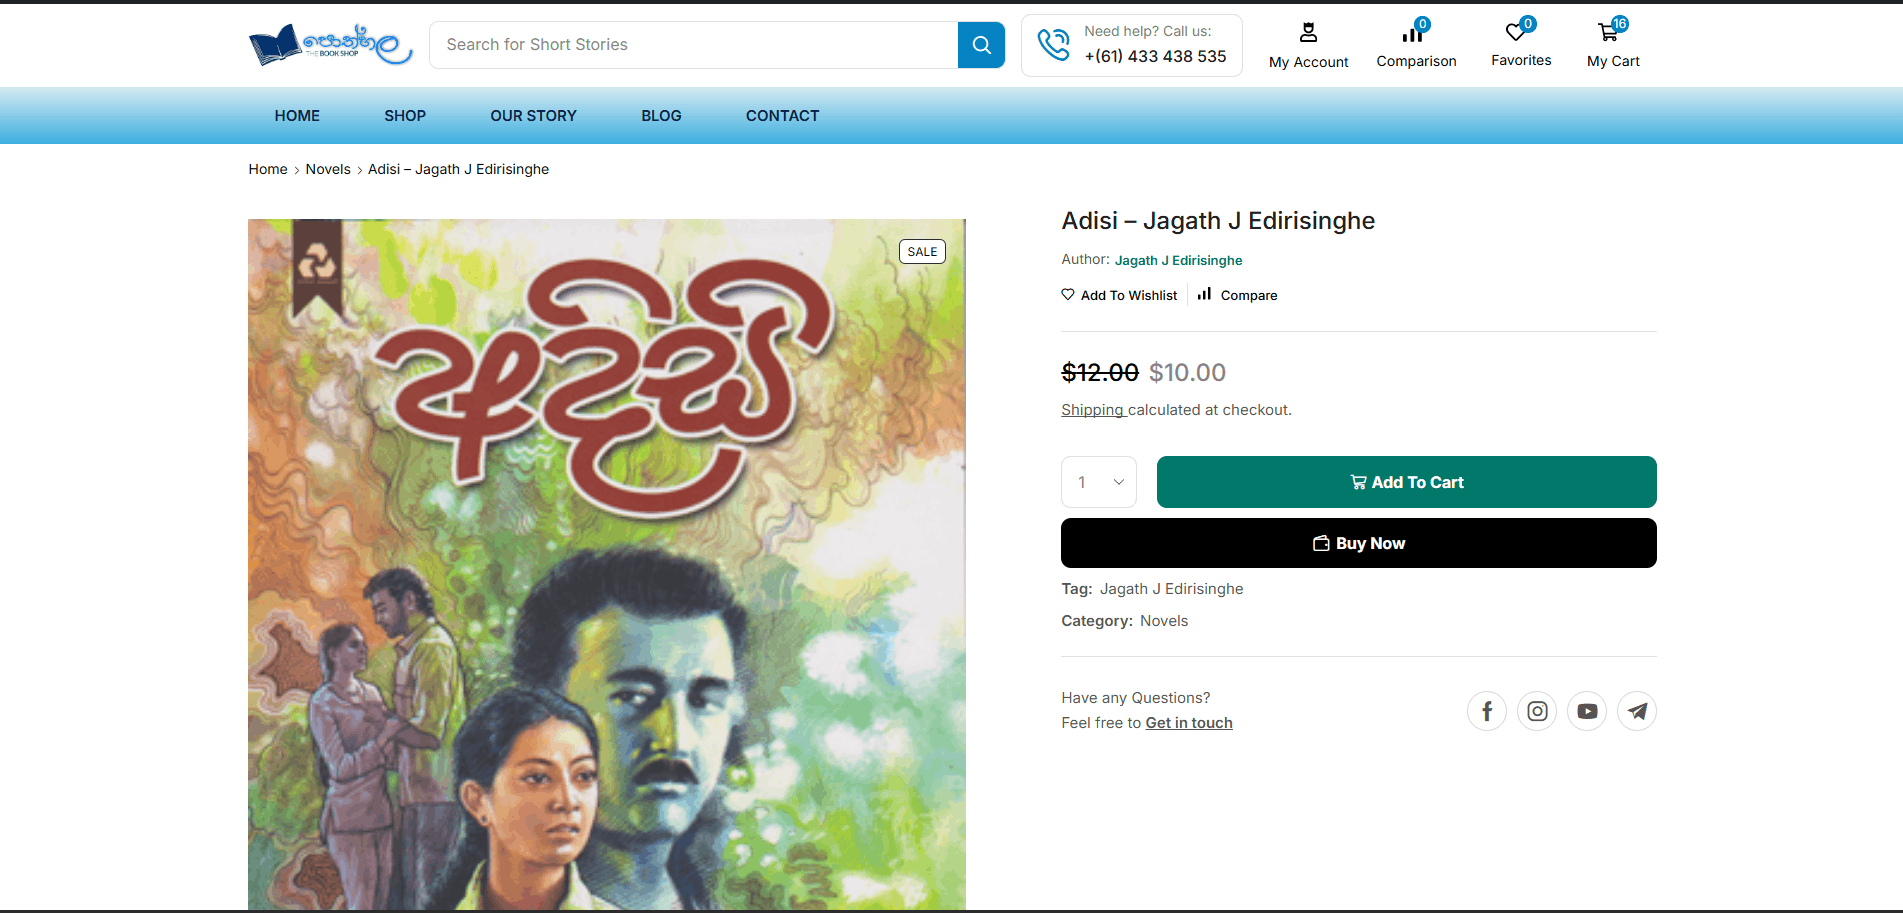The height and width of the screenshot is (913, 1903).
Task: Click the green Add To Cart button
Action: tap(1406, 482)
